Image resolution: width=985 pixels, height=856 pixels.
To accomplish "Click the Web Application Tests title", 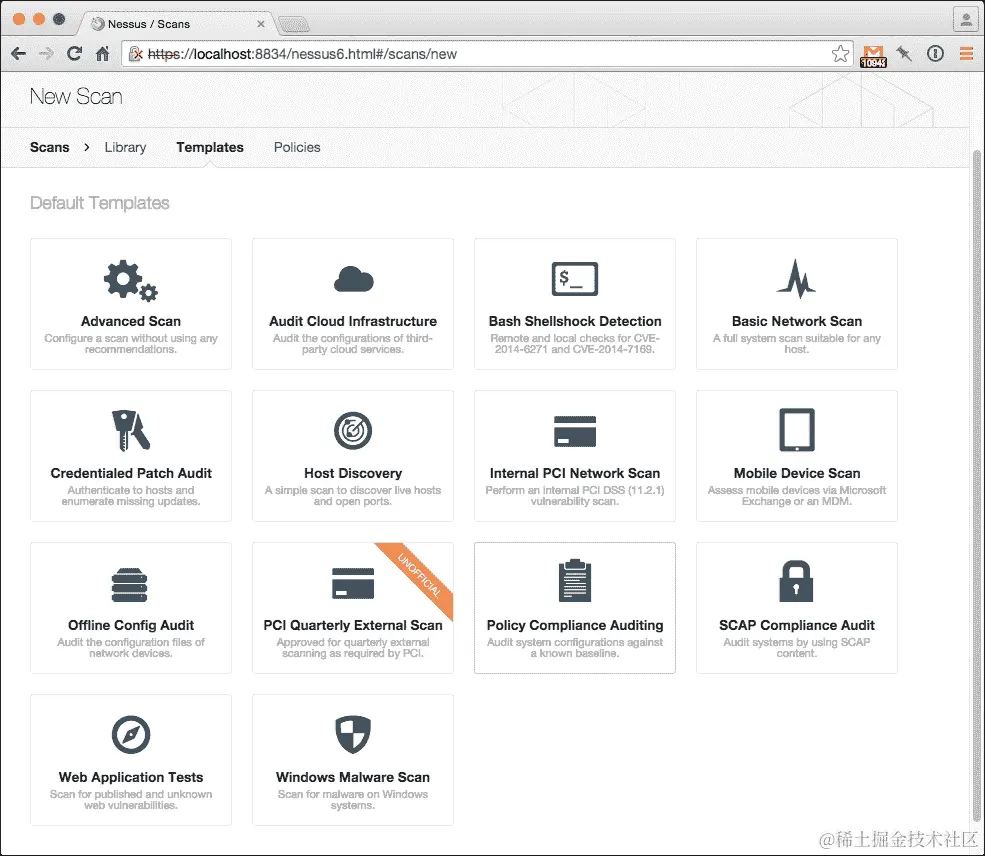I will (x=131, y=777).
